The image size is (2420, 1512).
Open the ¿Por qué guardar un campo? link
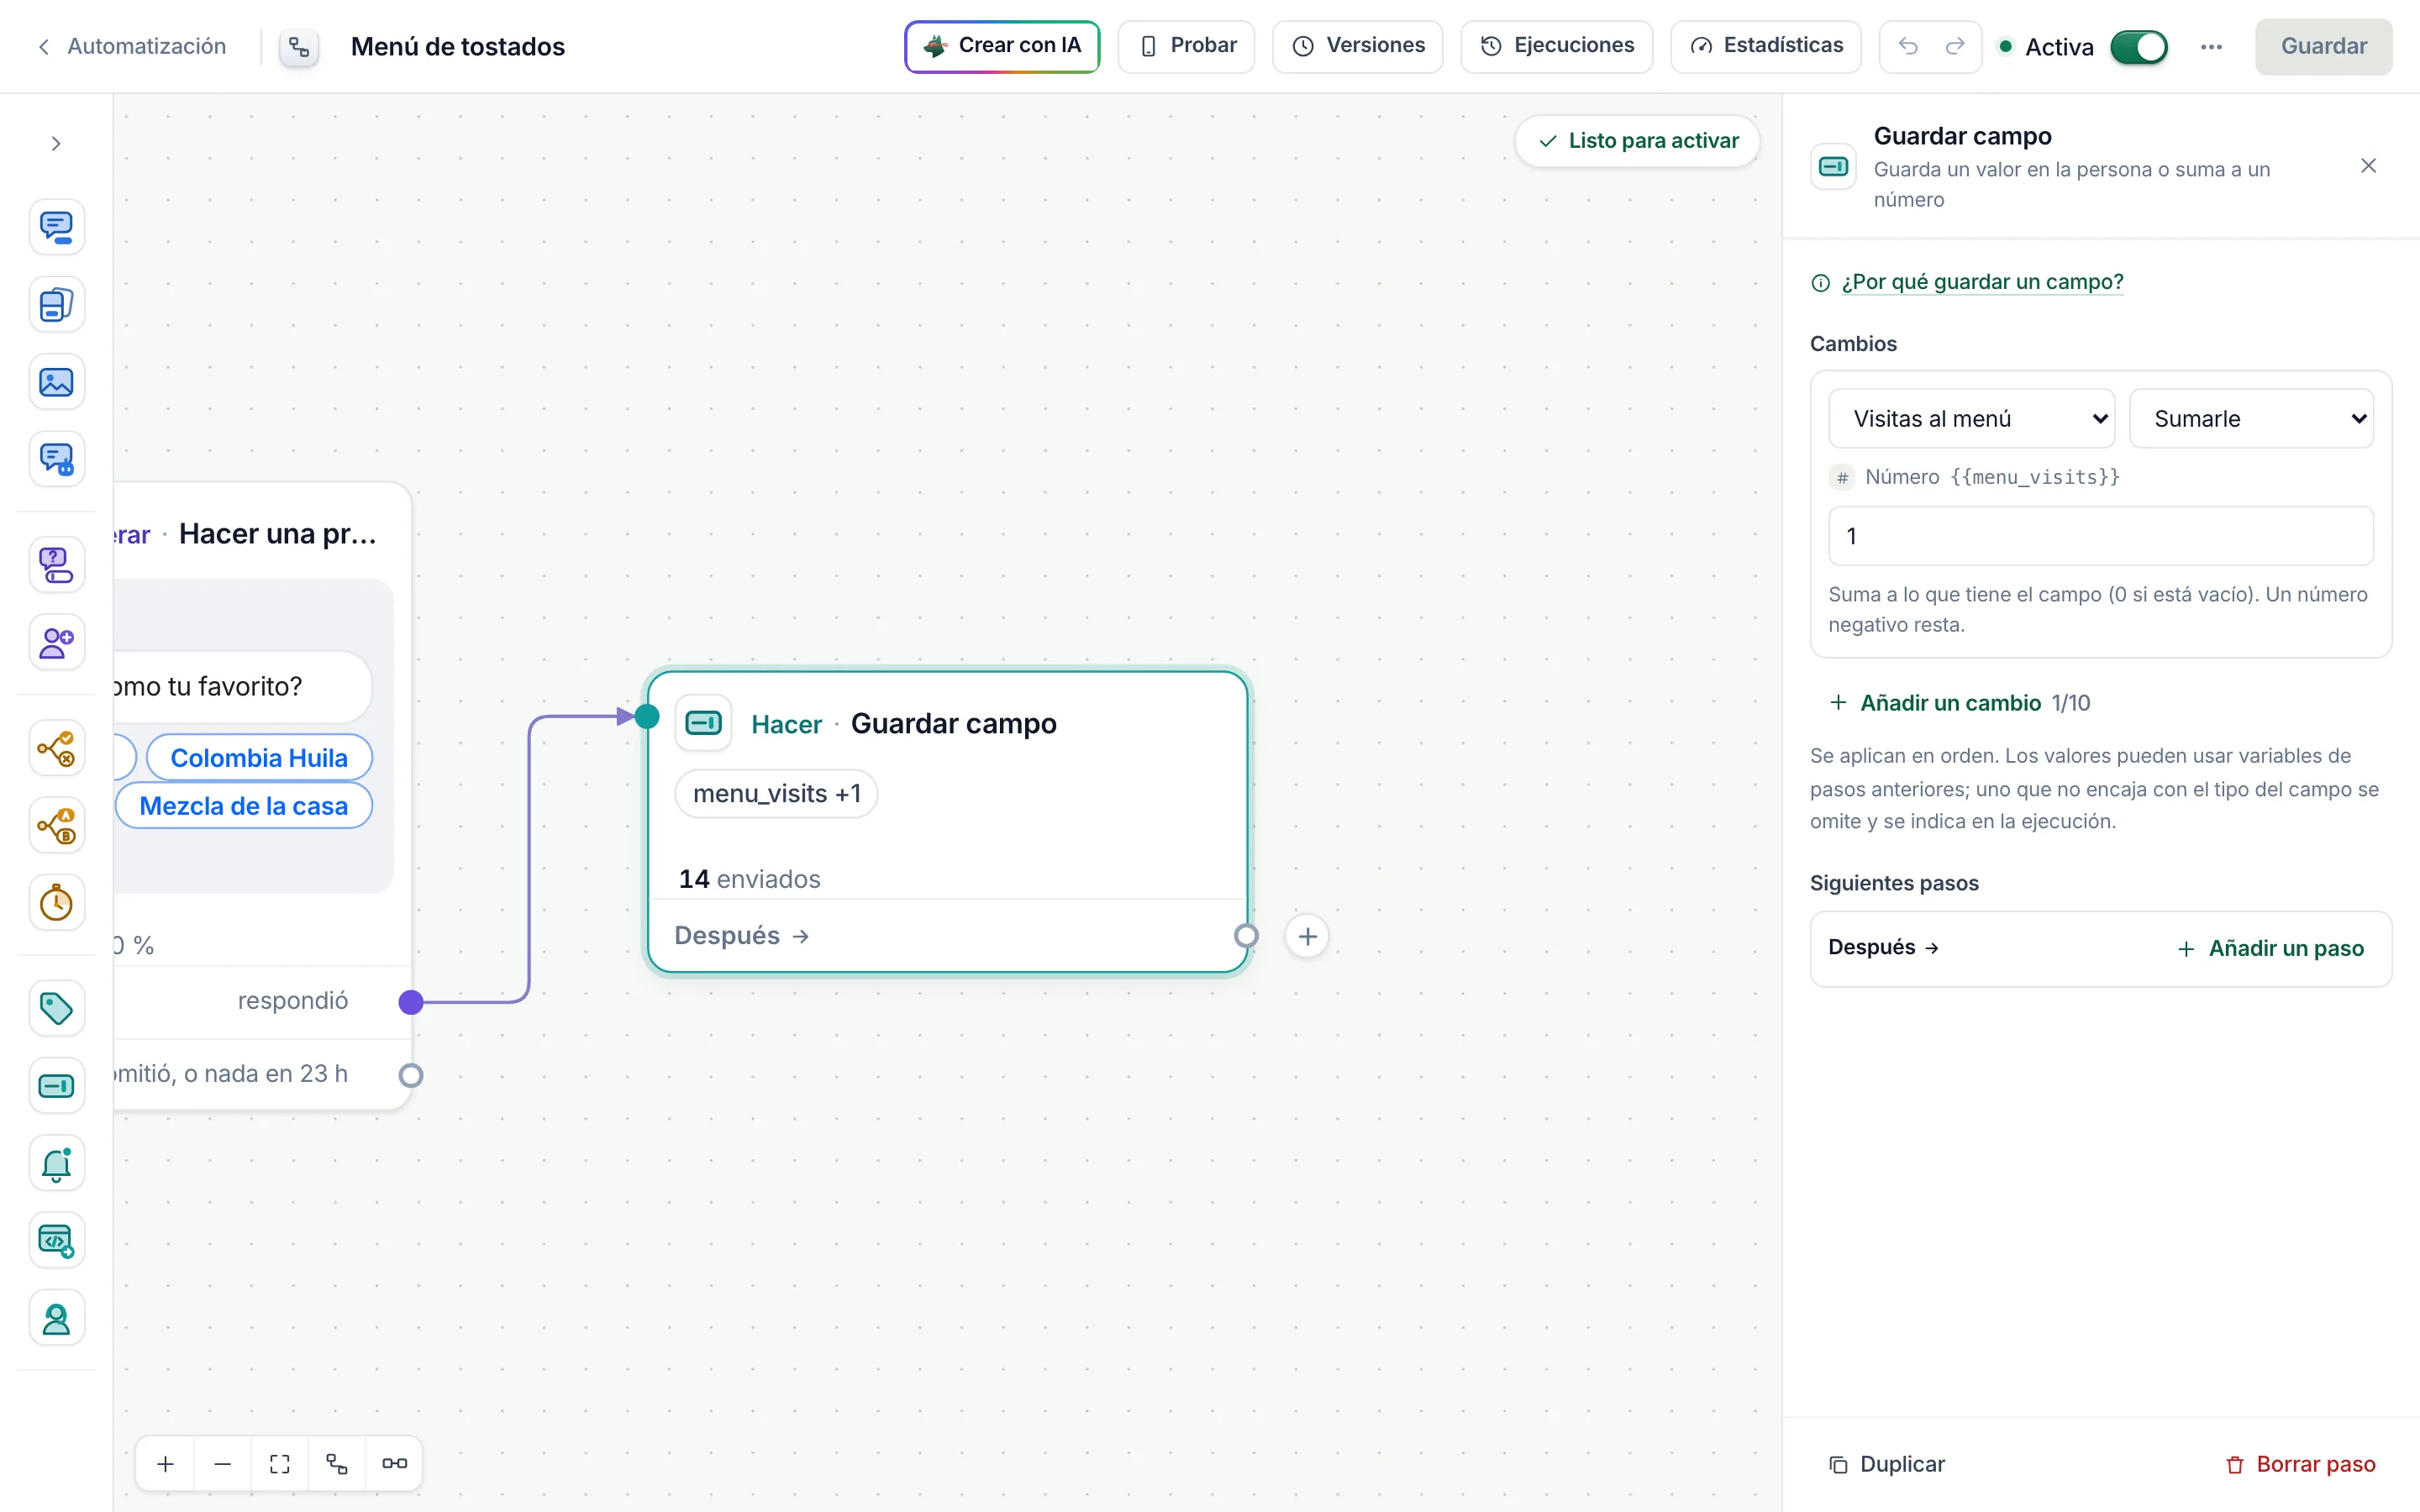[x=1982, y=282]
